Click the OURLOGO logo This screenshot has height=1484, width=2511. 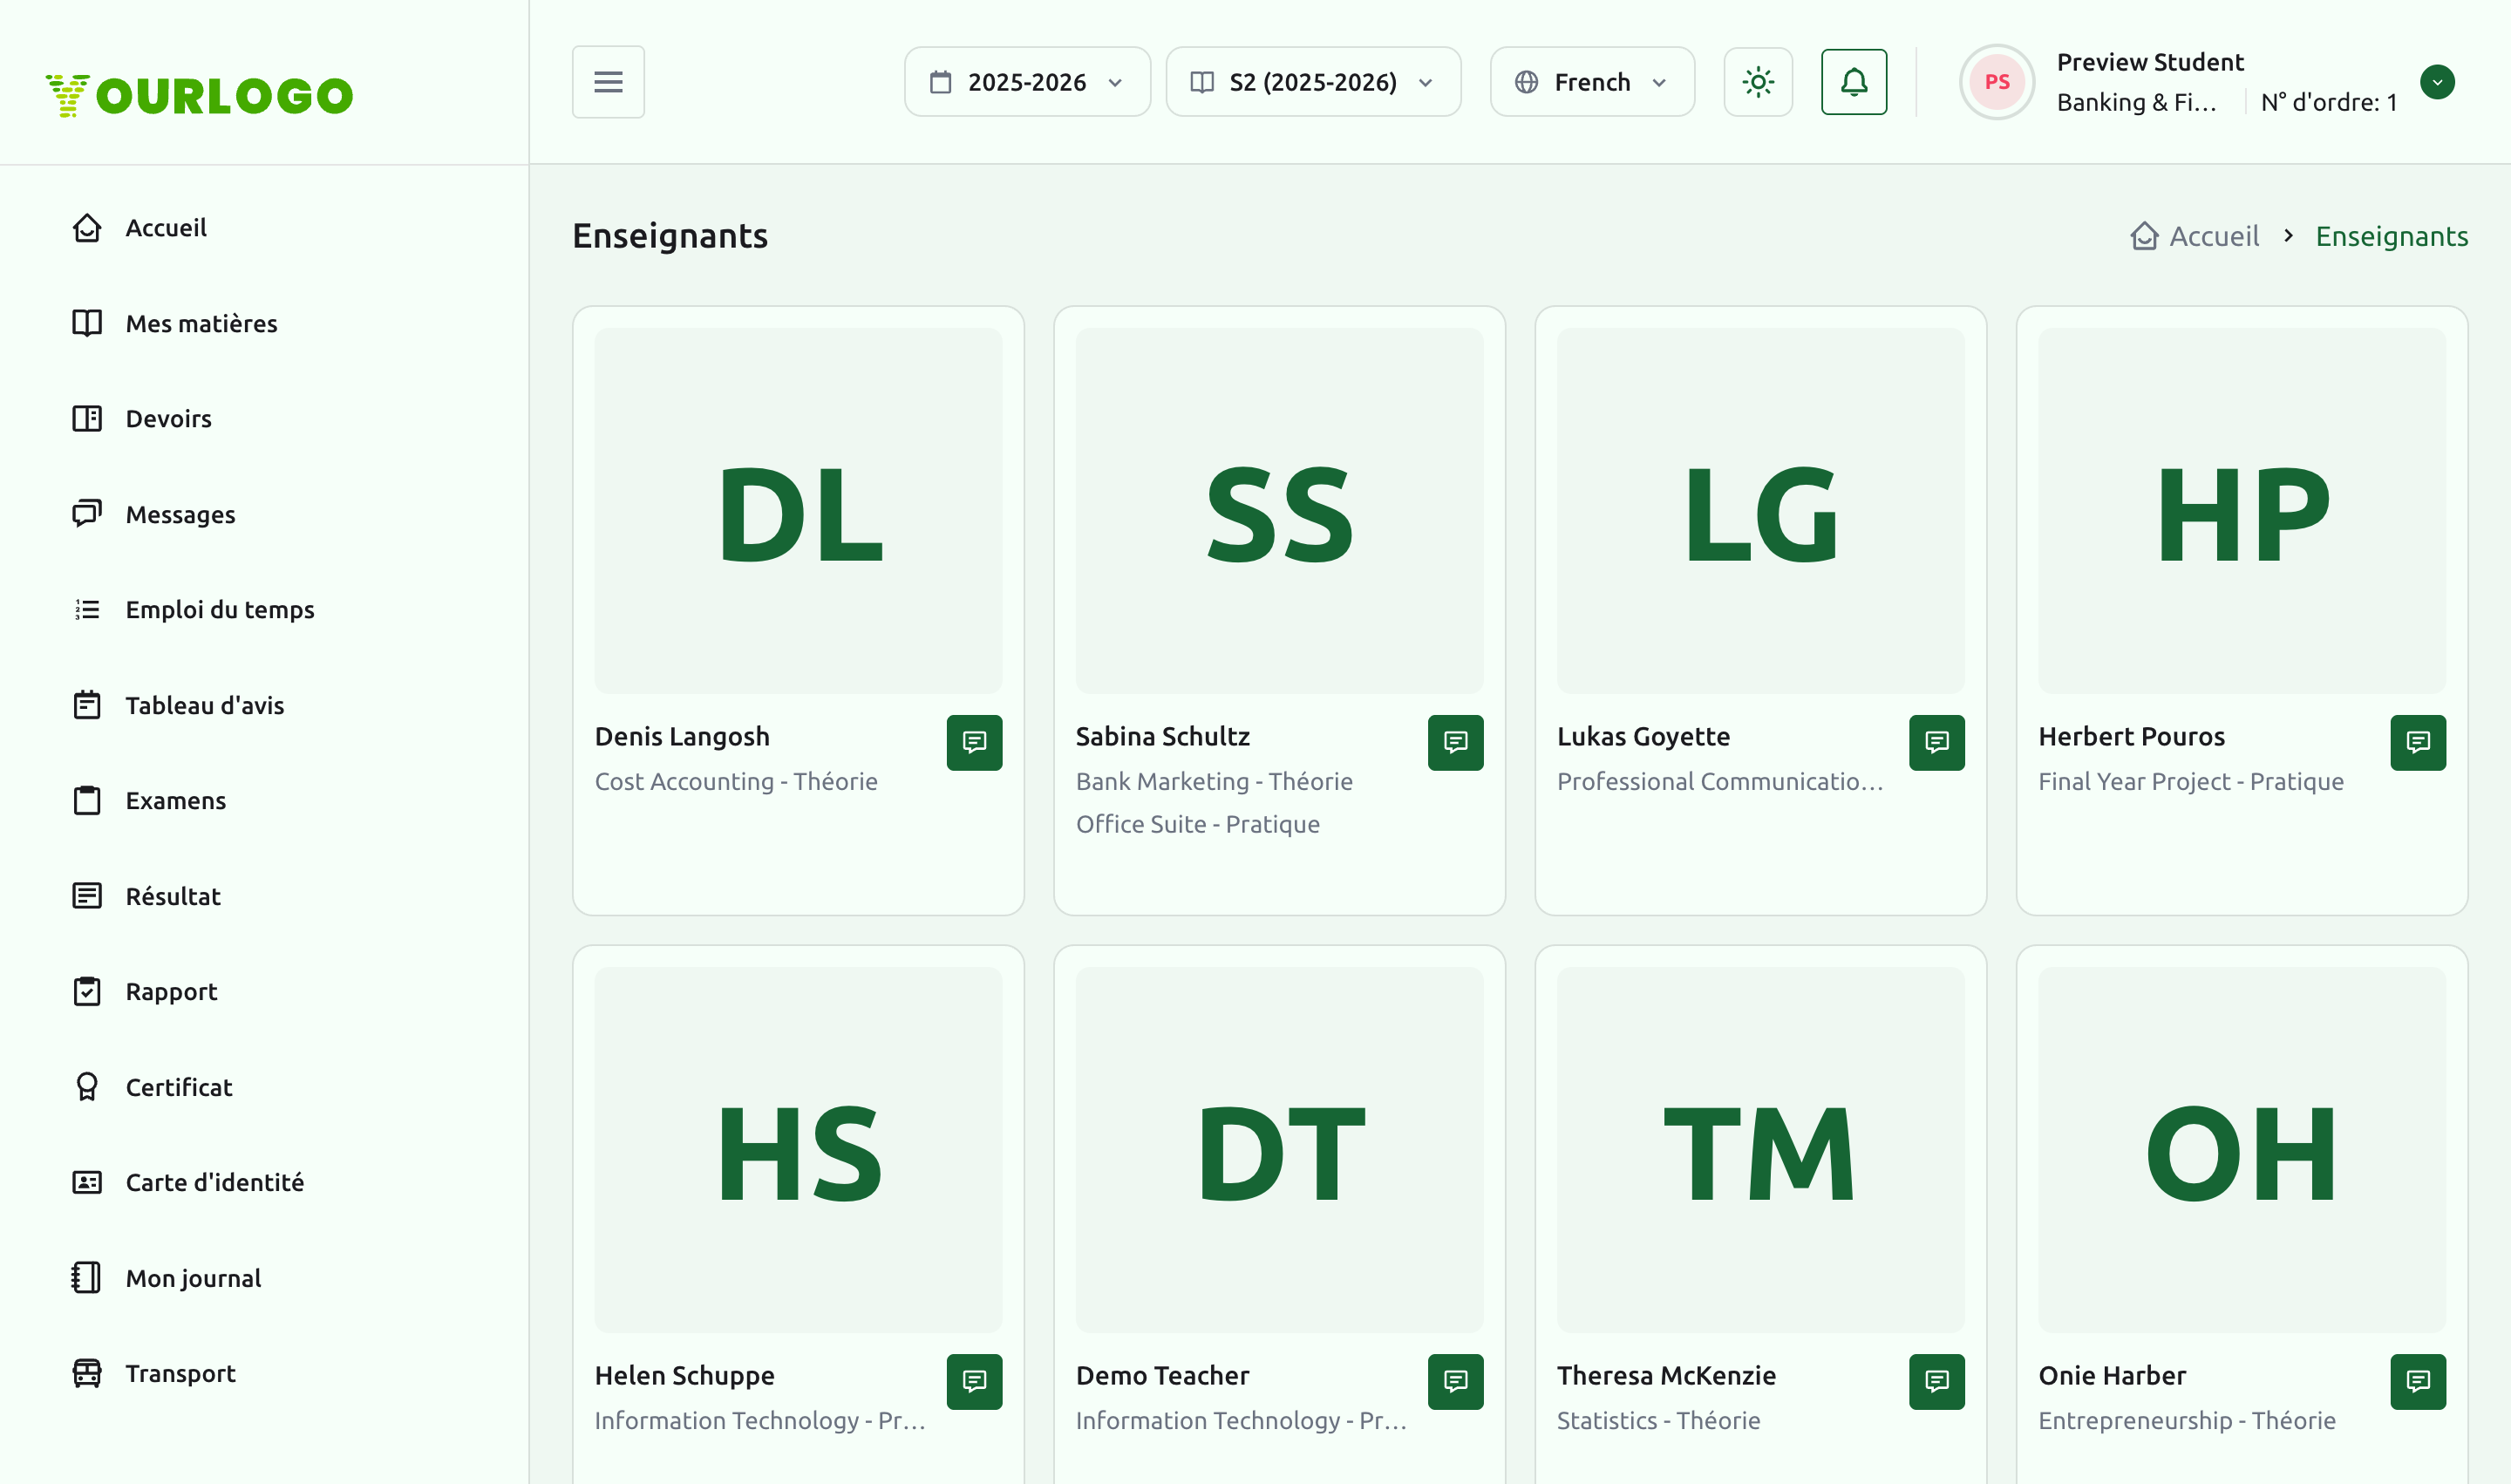tap(199, 95)
